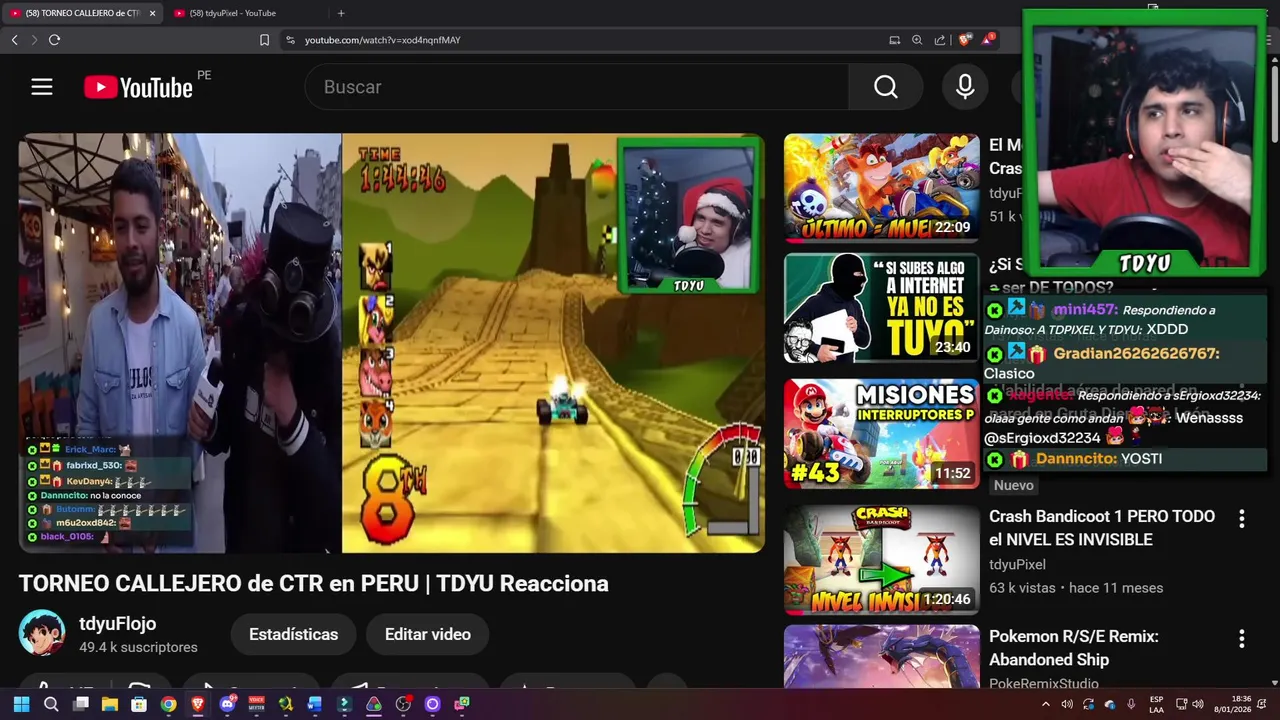Open options for Pokemon R/S/E Remix video
Image resolution: width=1280 pixels, height=720 pixels.
pos(1241,639)
